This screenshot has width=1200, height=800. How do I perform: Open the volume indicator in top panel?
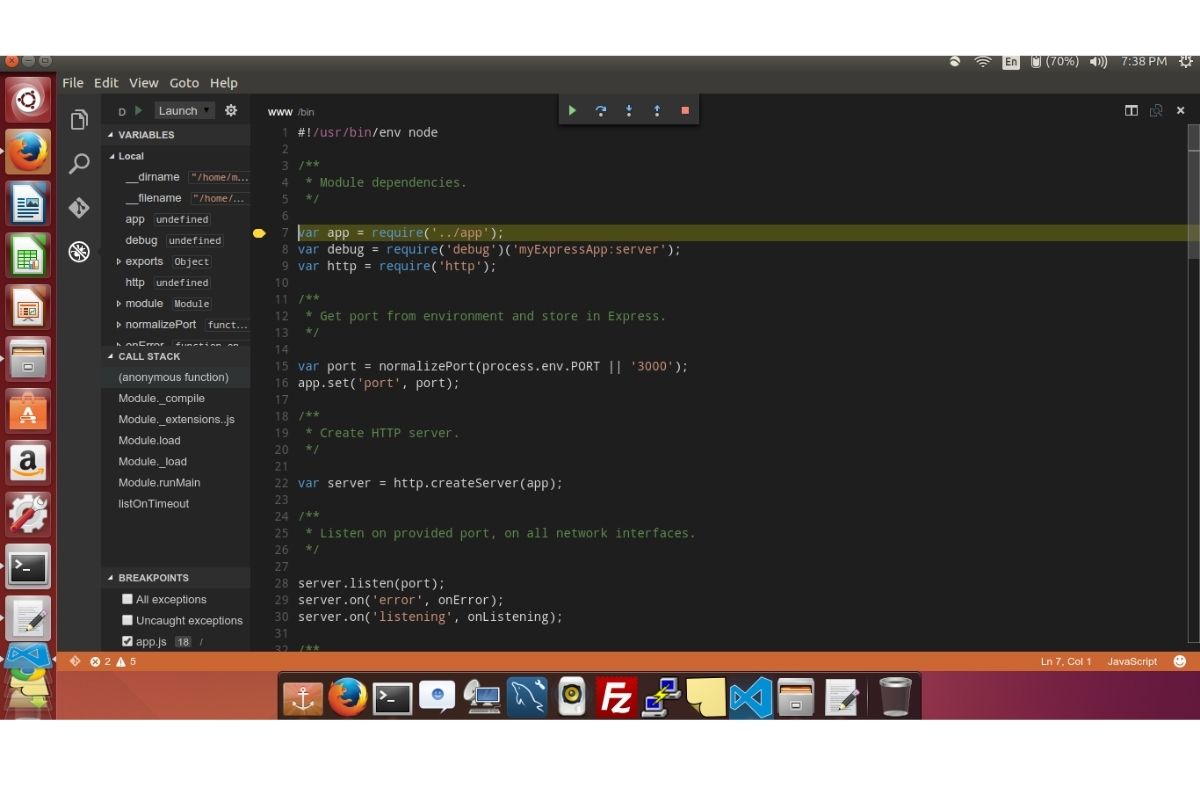click(1098, 62)
